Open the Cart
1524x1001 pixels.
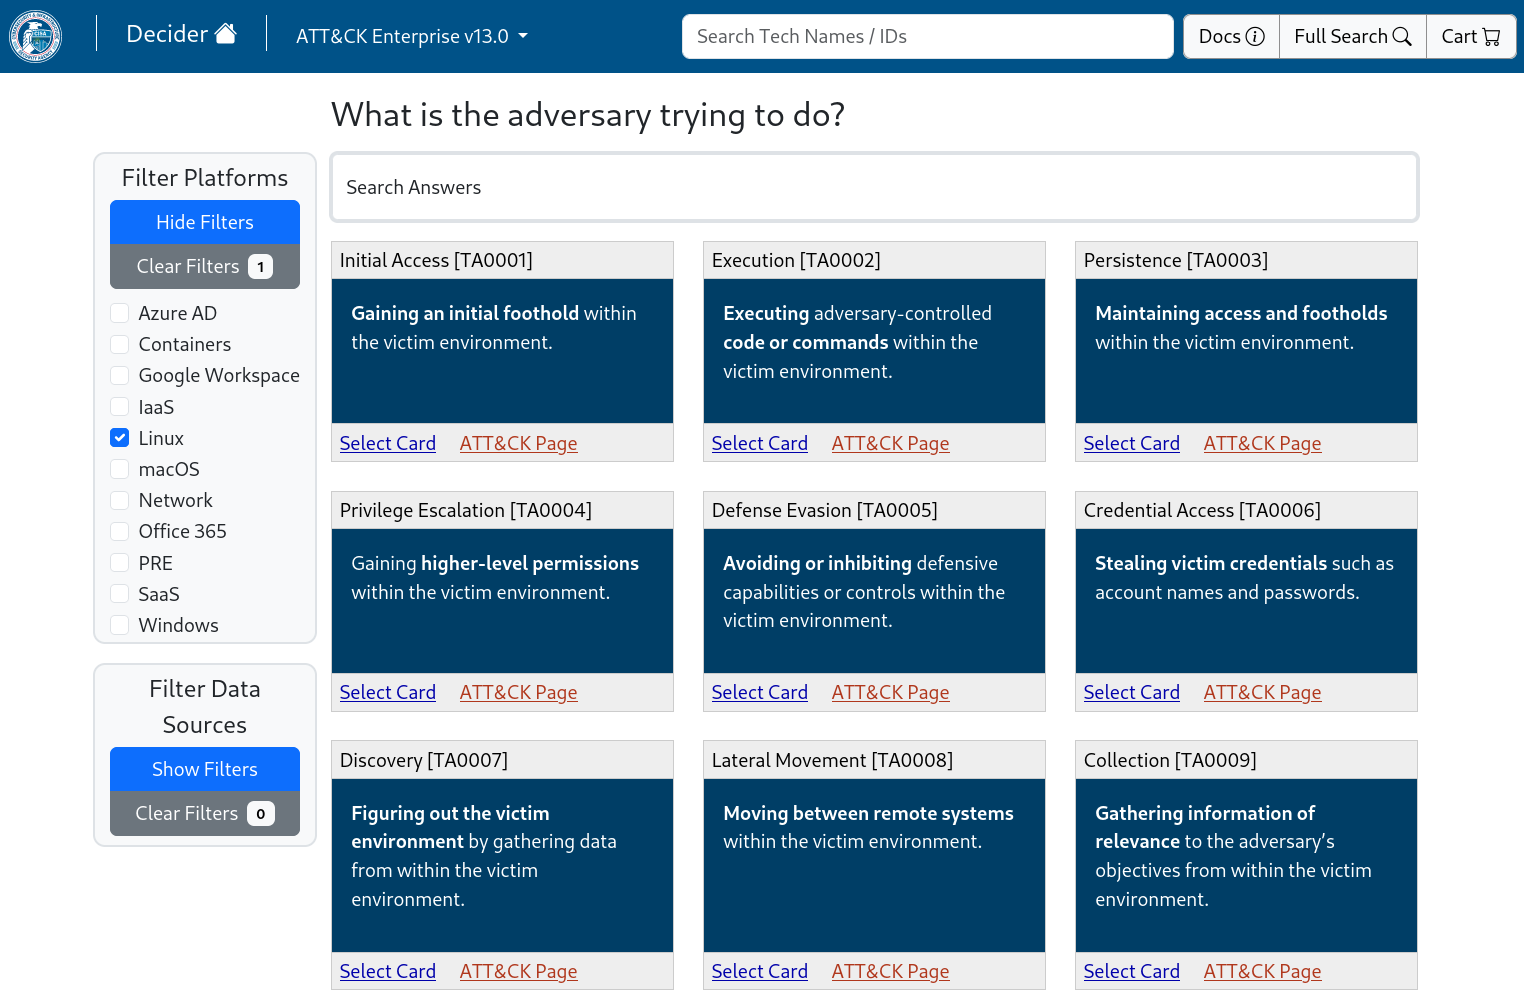1470,37
